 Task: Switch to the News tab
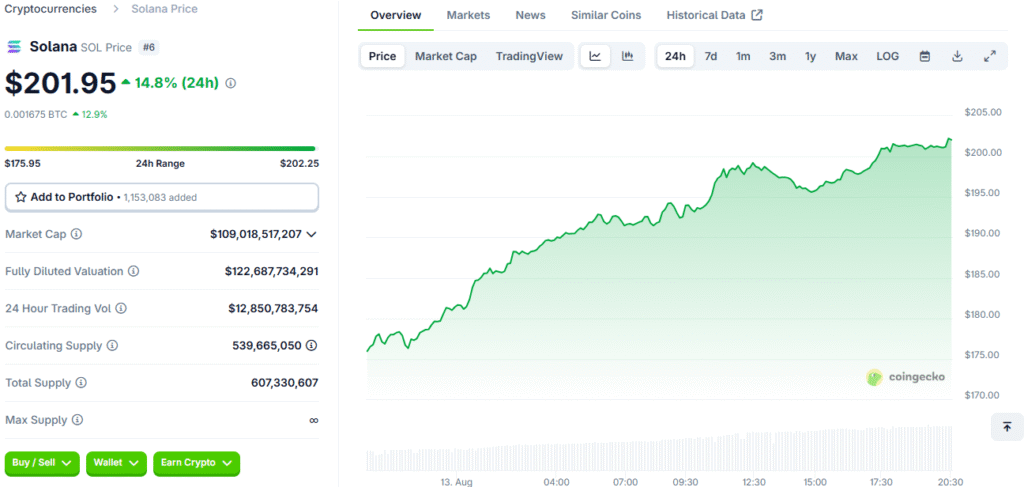(530, 15)
